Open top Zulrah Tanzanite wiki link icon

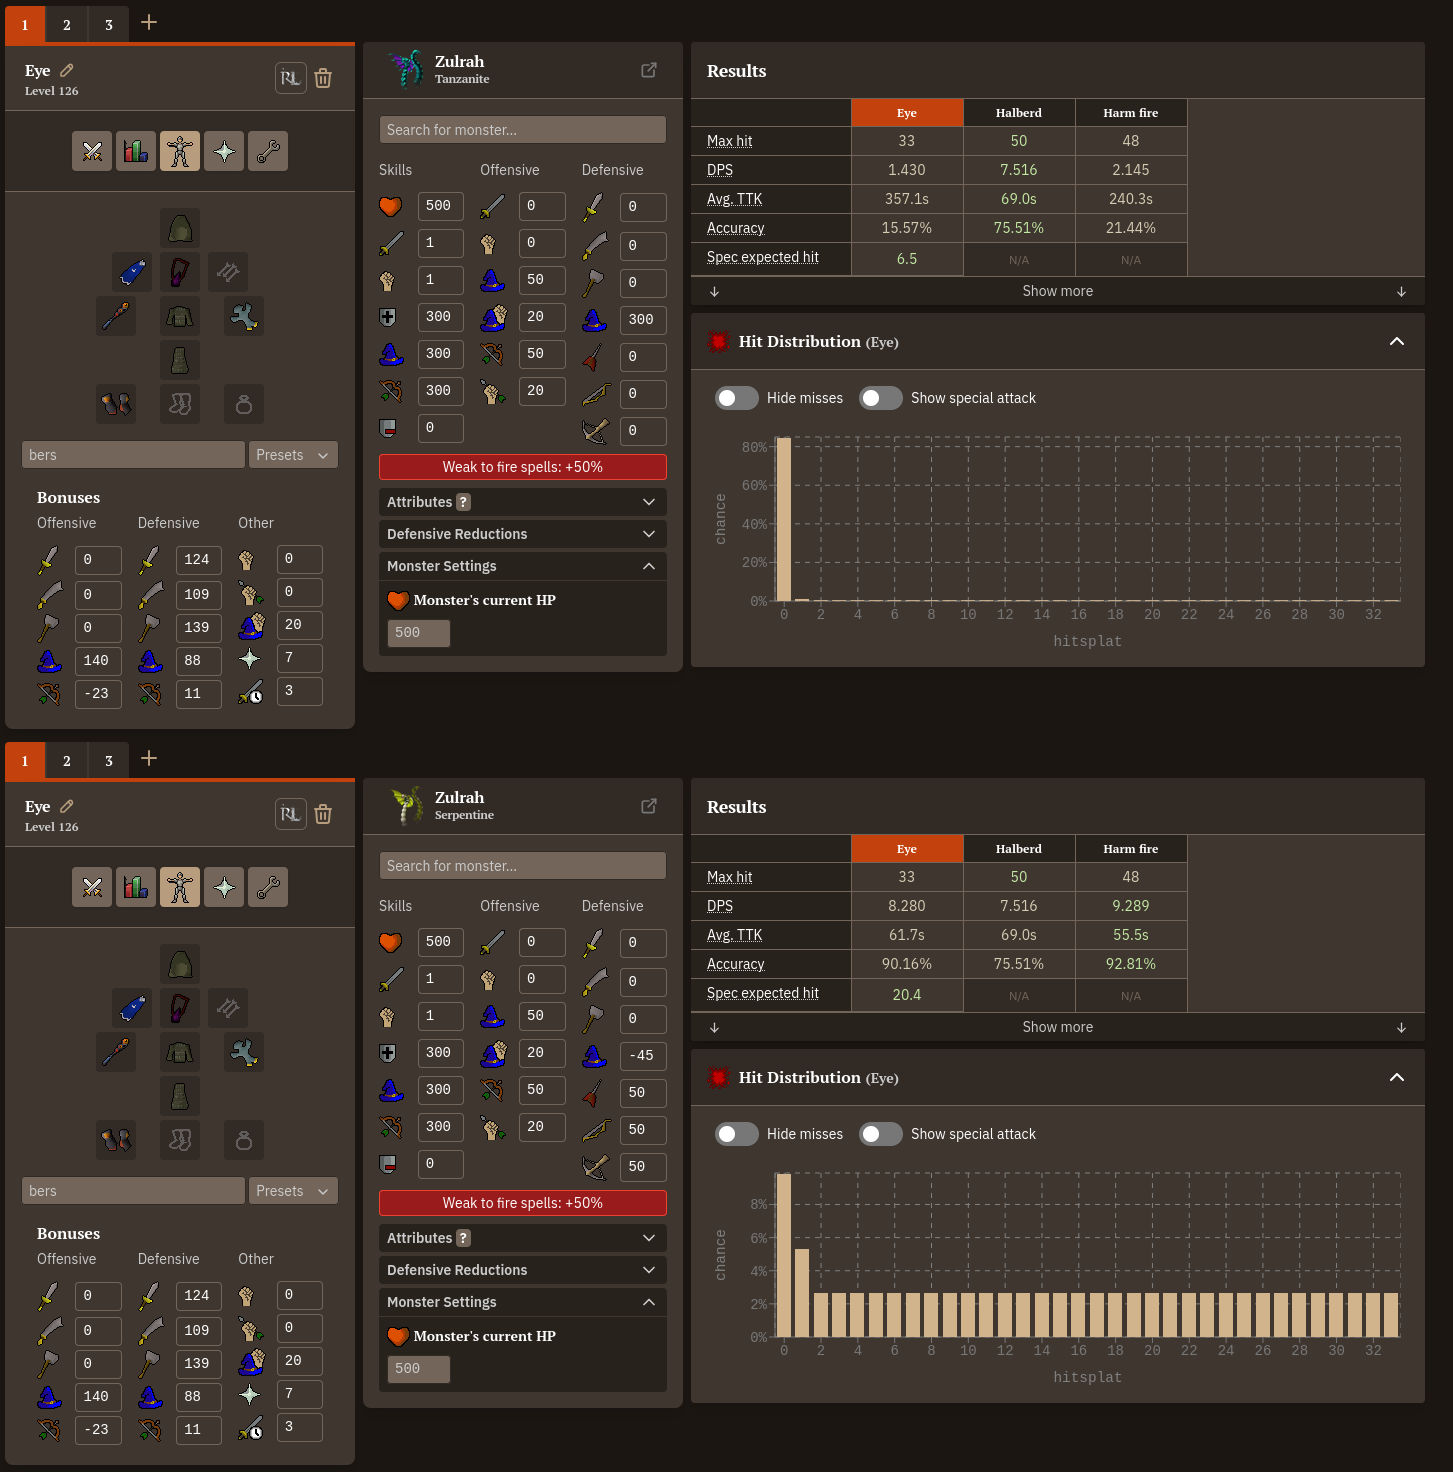649,70
